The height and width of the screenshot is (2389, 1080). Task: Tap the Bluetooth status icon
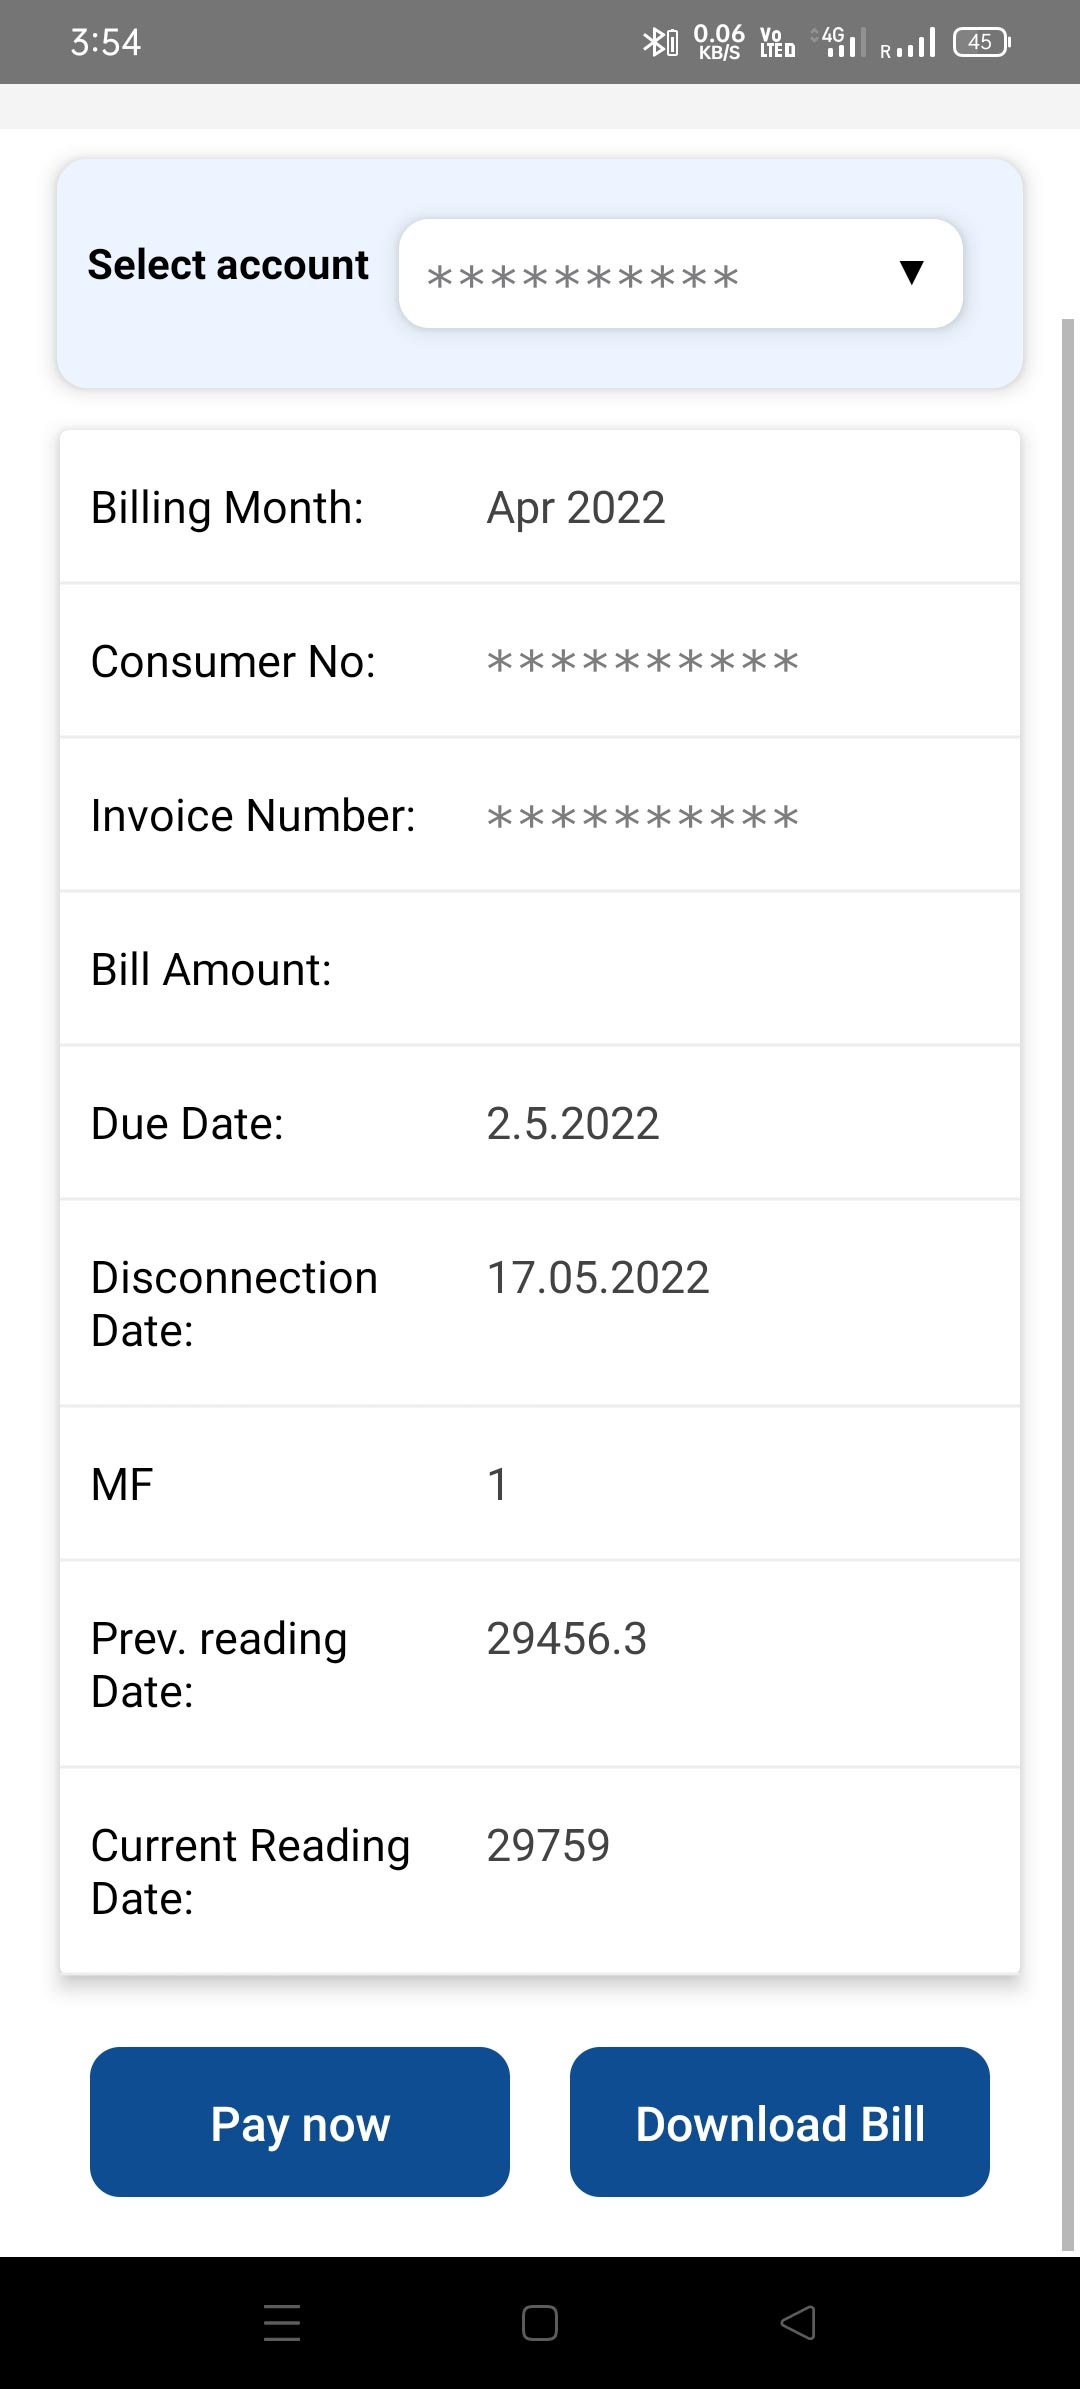coord(659,42)
